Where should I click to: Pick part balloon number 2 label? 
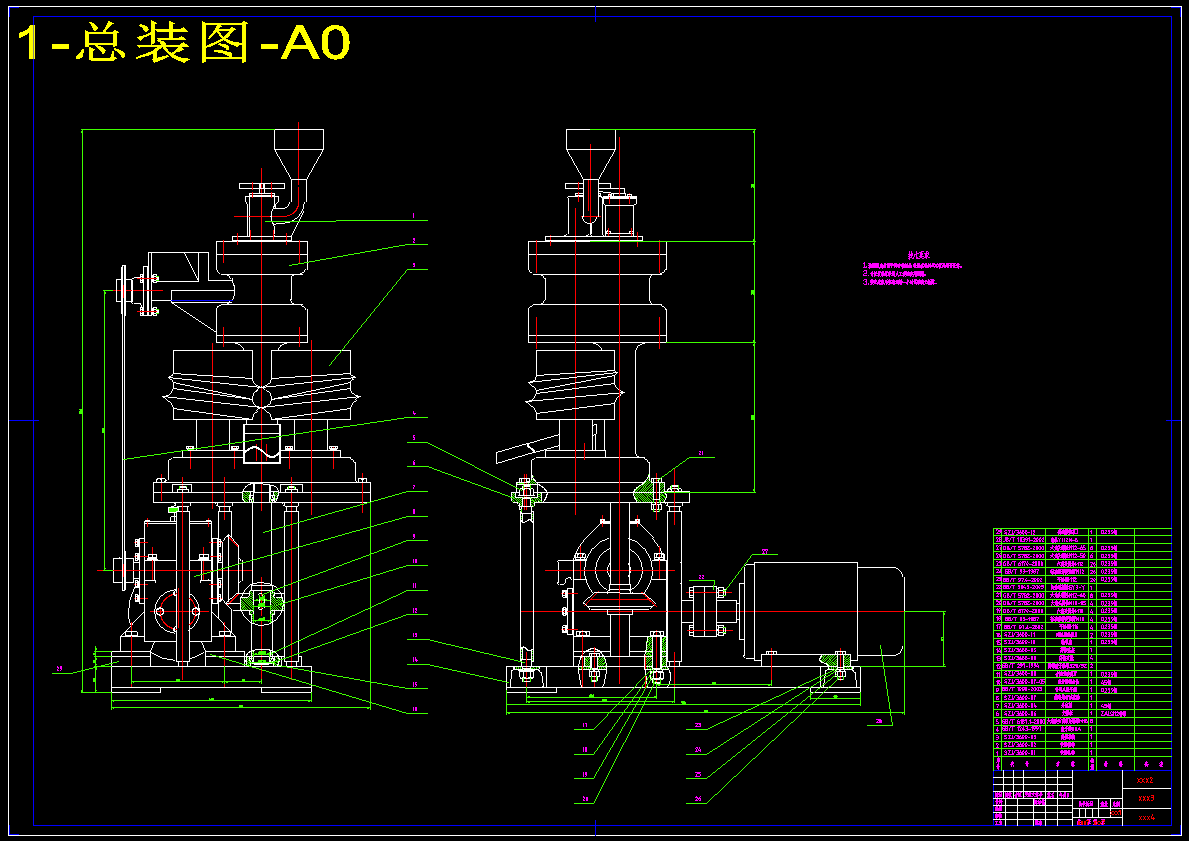(413, 240)
